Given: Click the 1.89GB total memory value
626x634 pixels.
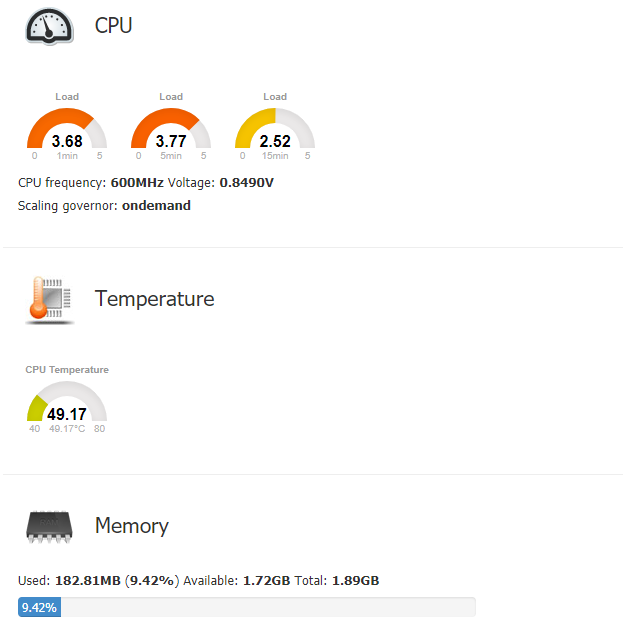Looking at the screenshot, I should 355,580.
